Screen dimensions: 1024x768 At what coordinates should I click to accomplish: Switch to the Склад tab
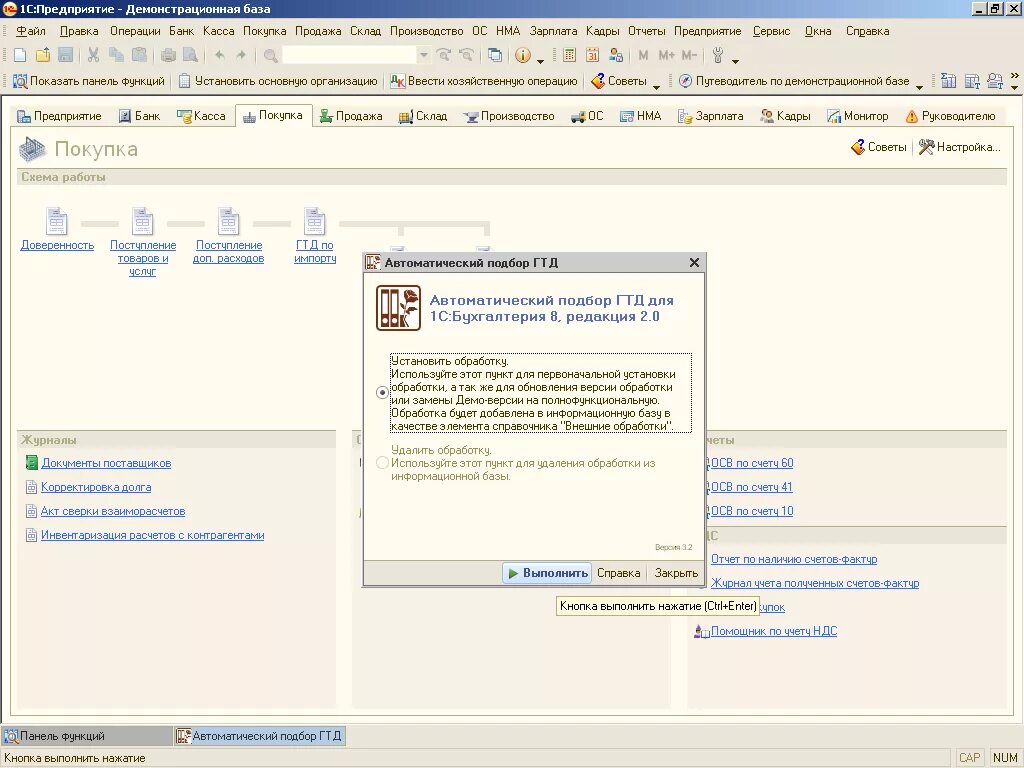(x=423, y=116)
